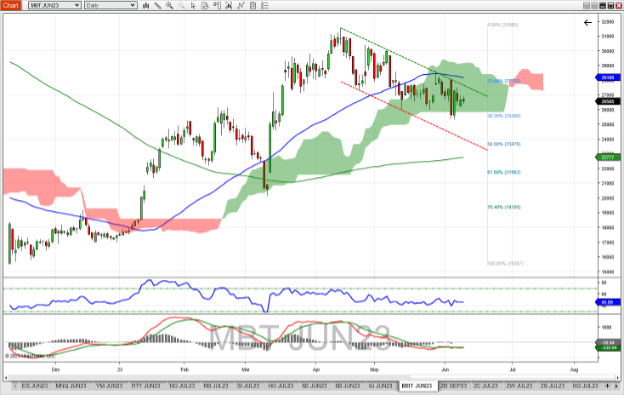Switch to the ZB SEP23 tab
The height and width of the screenshot is (396, 624).
click(x=454, y=386)
